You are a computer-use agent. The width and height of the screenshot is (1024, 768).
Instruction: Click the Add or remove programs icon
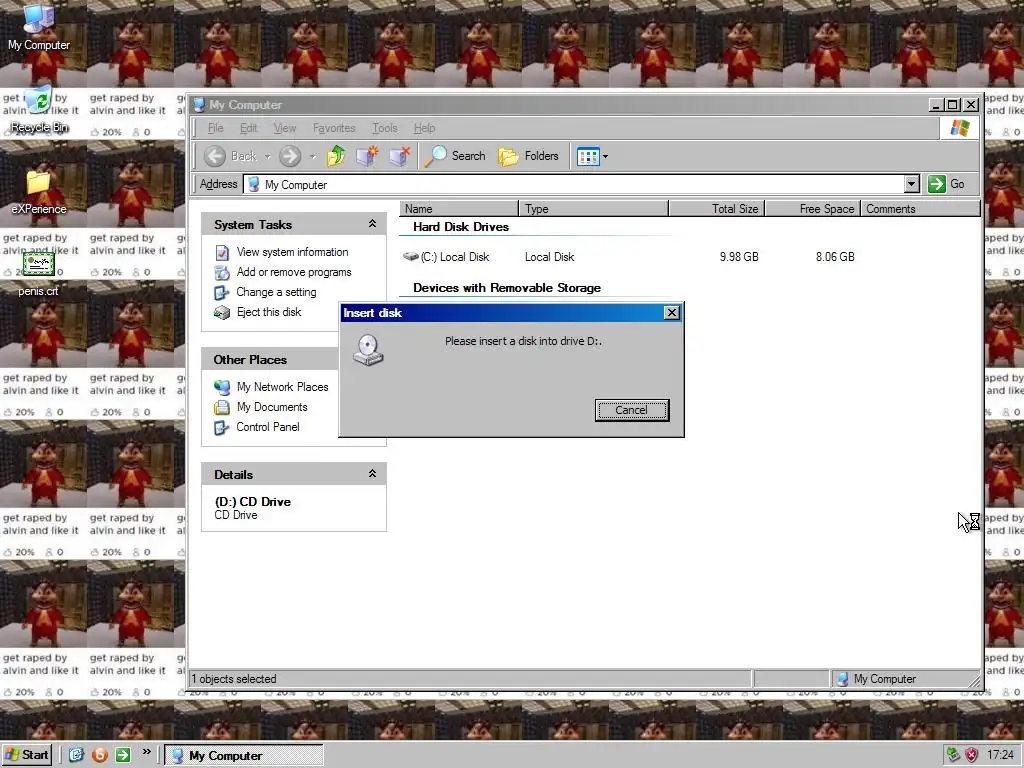coord(222,272)
